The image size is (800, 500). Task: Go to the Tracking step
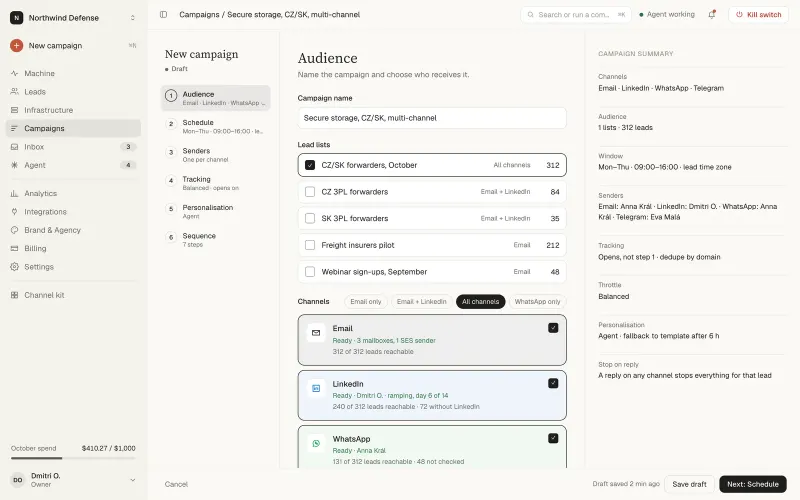tap(216, 183)
